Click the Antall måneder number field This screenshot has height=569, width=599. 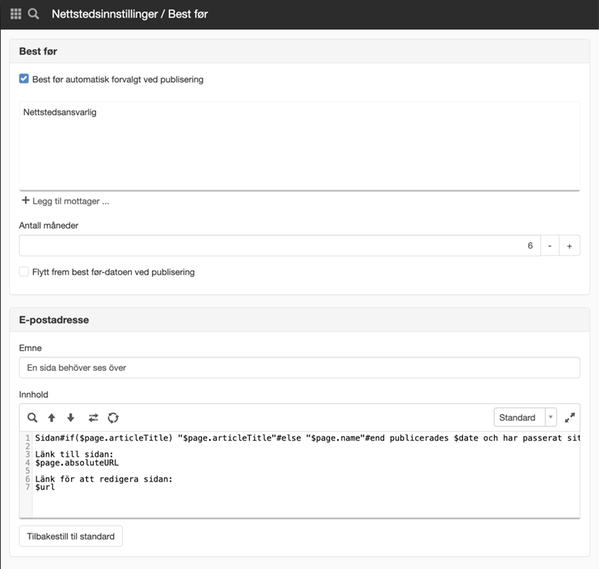pos(280,246)
